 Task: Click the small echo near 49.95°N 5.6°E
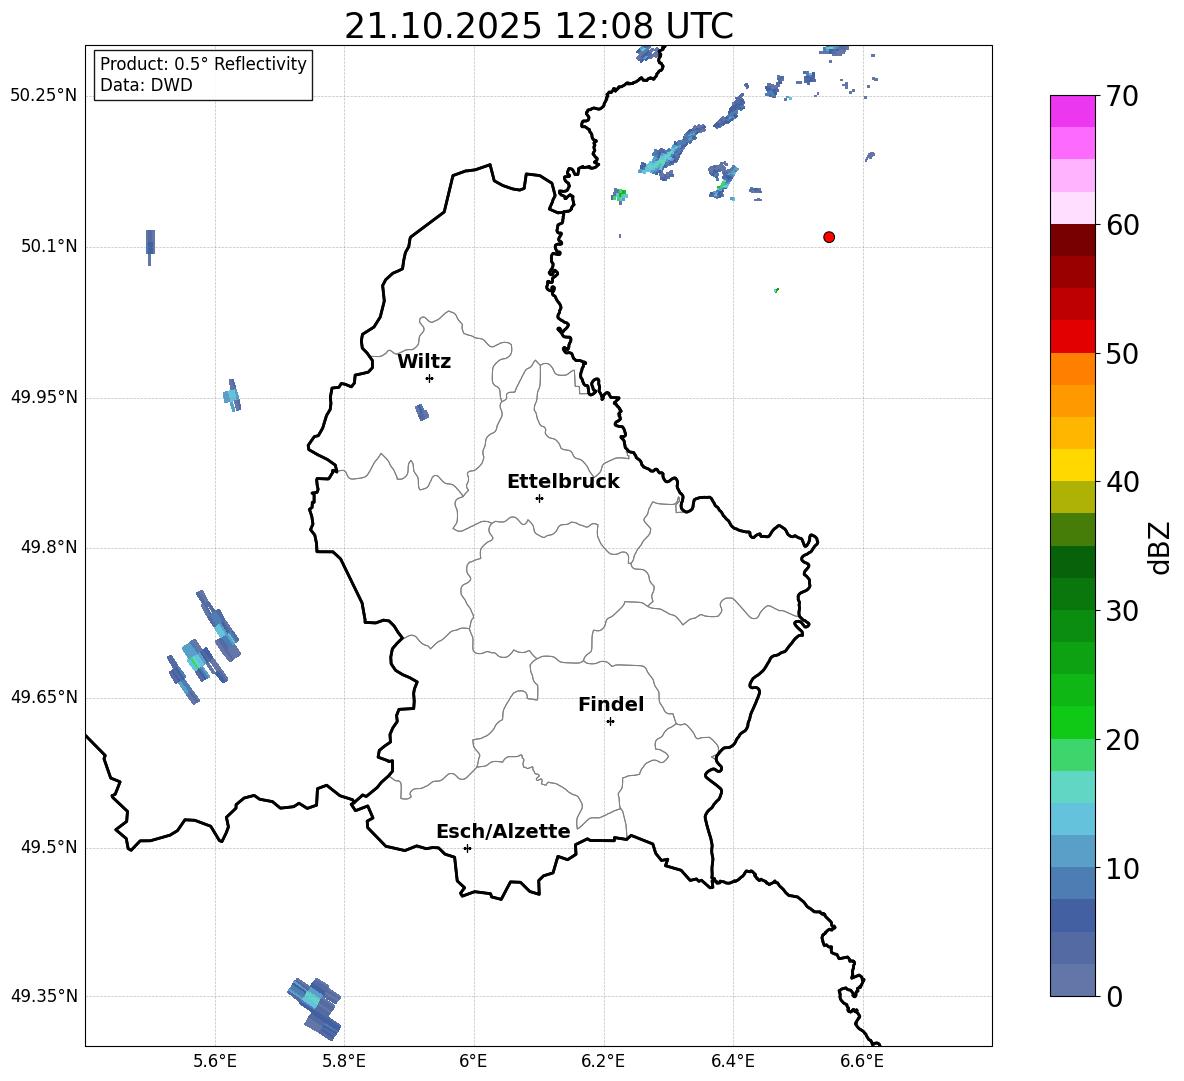[x=233, y=396]
